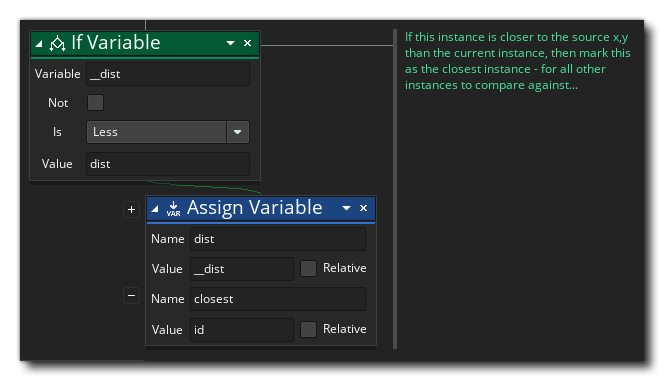
Task: Remove the Assign Variable action with X
Action: coord(363,208)
